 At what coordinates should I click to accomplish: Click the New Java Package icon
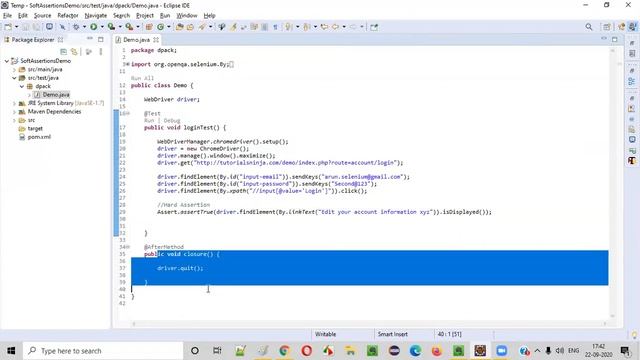pos(149,27)
